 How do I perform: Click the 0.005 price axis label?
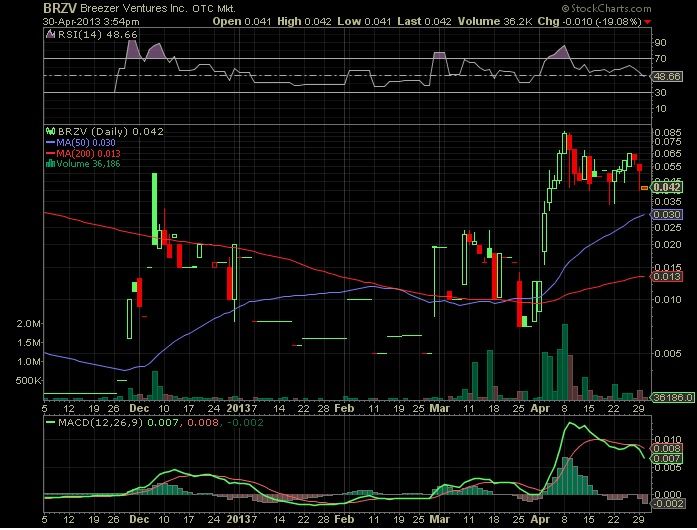coord(668,353)
